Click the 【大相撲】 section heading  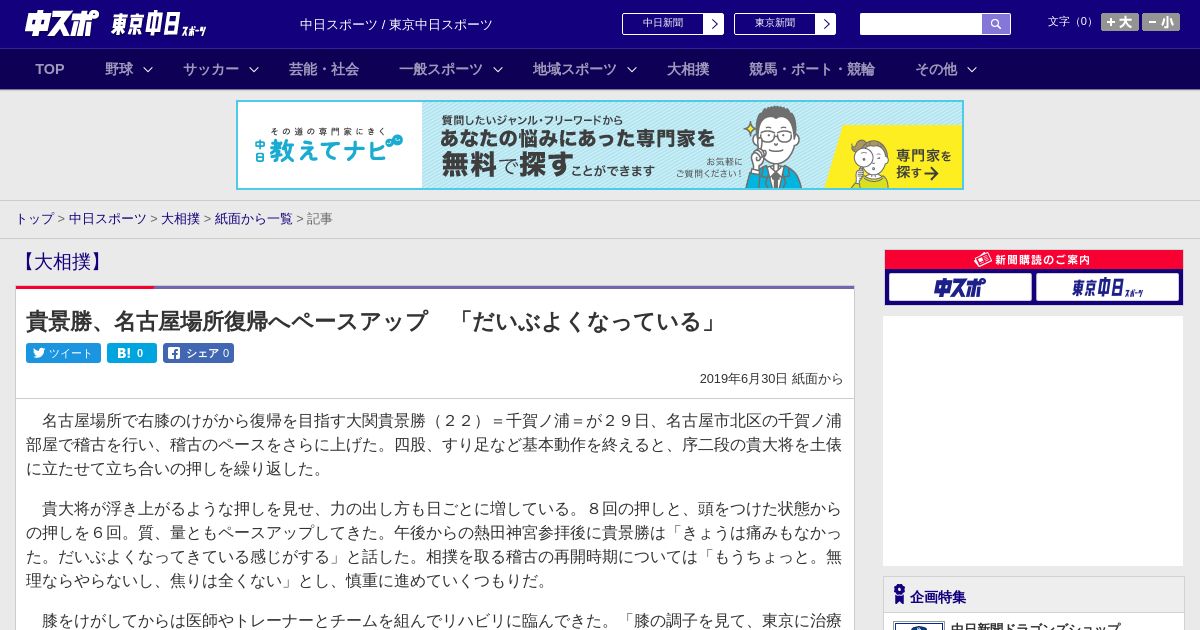point(63,262)
